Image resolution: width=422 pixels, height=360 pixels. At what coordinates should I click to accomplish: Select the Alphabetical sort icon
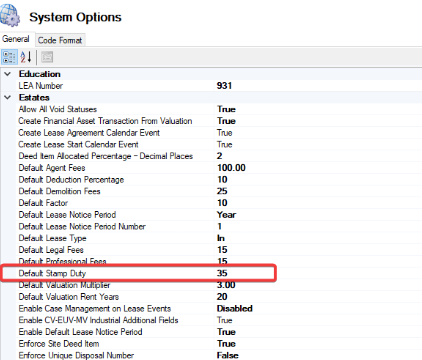coord(26,57)
